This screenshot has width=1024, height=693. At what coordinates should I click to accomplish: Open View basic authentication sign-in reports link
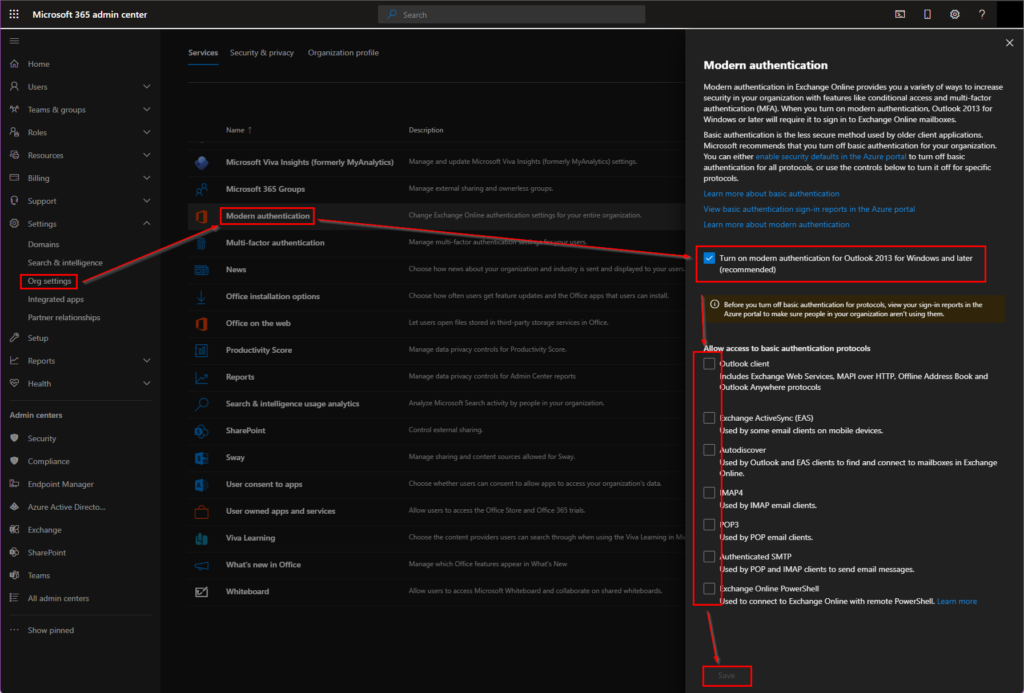(x=809, y=209)
